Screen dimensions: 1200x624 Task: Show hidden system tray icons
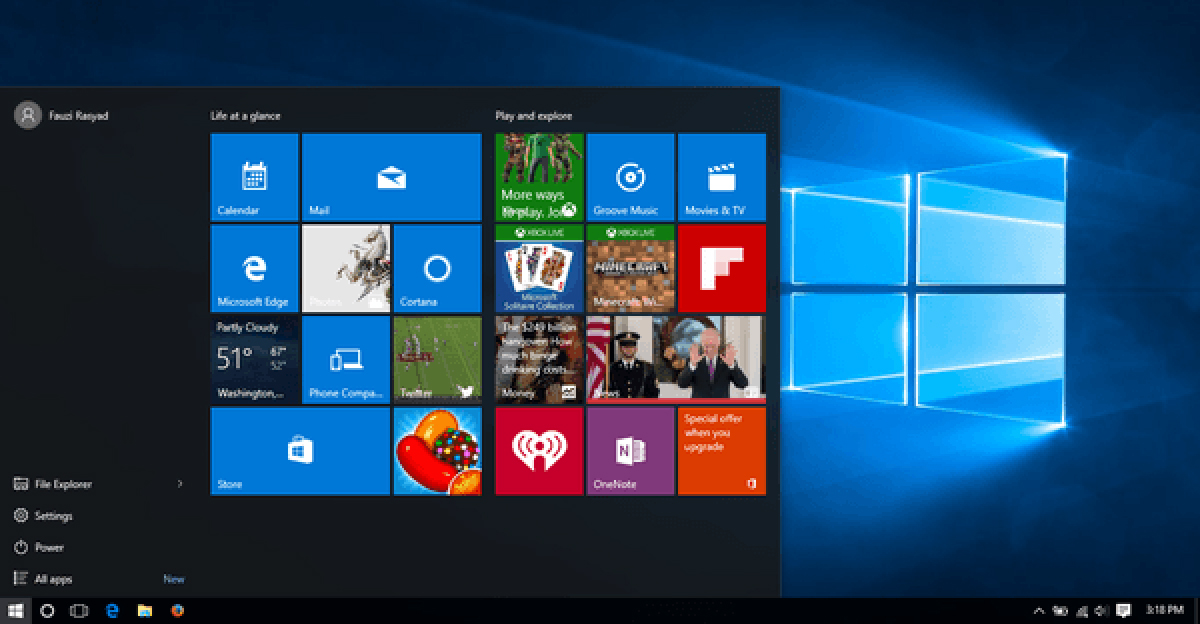click(1038, 610)
